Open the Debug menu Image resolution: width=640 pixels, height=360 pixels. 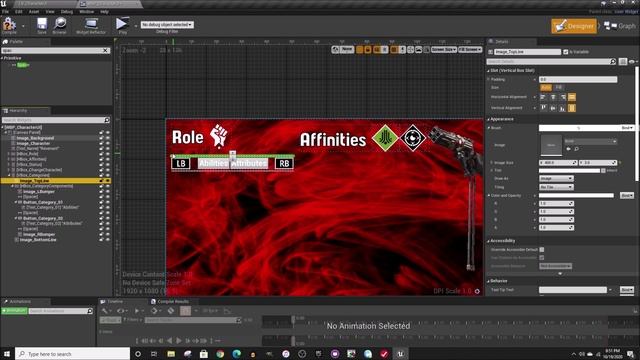click(67, 11)
